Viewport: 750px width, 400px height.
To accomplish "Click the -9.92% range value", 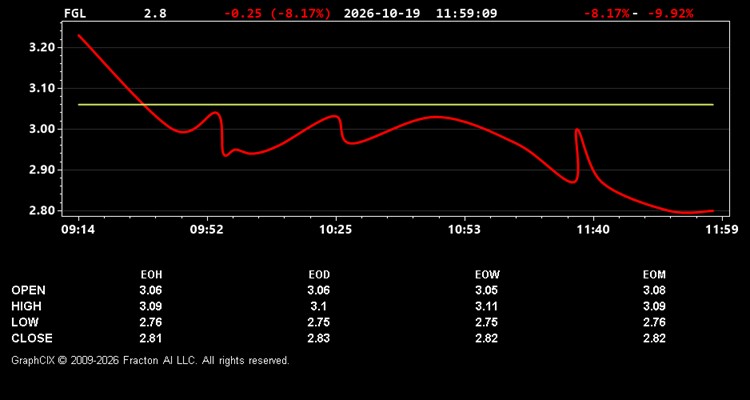I will pyautogui.click(x=670, y=13).
